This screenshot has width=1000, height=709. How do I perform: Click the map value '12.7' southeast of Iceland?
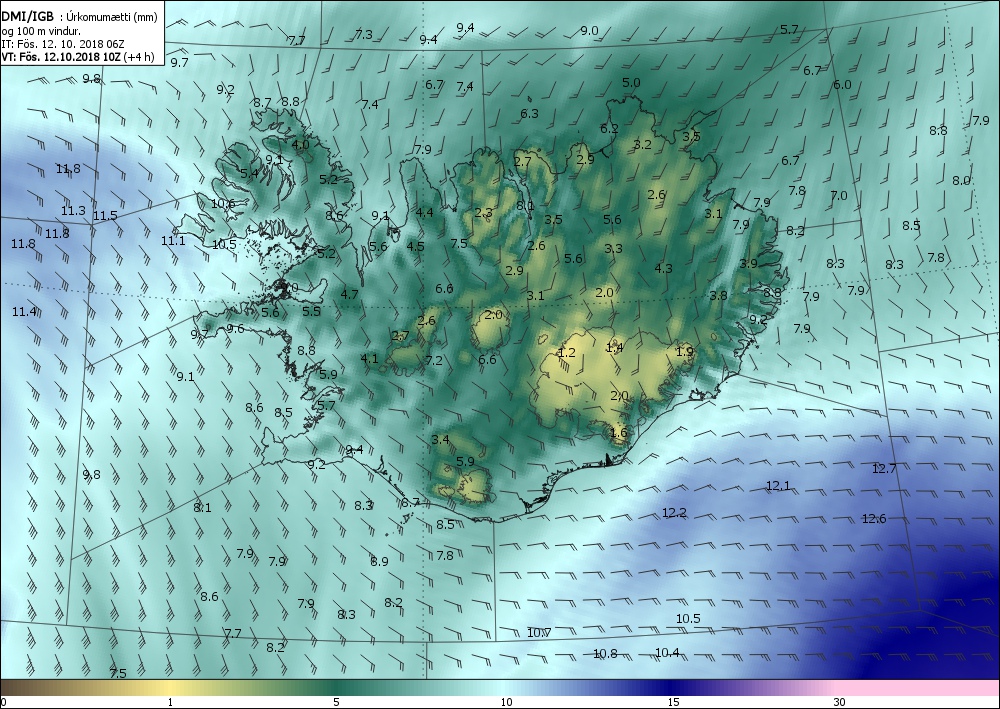[884, 469]
